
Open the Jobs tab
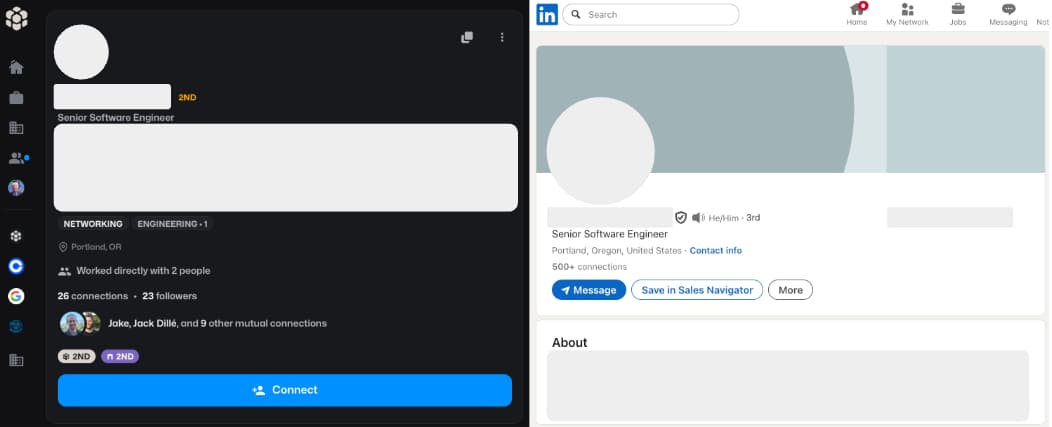click(958, 14)
